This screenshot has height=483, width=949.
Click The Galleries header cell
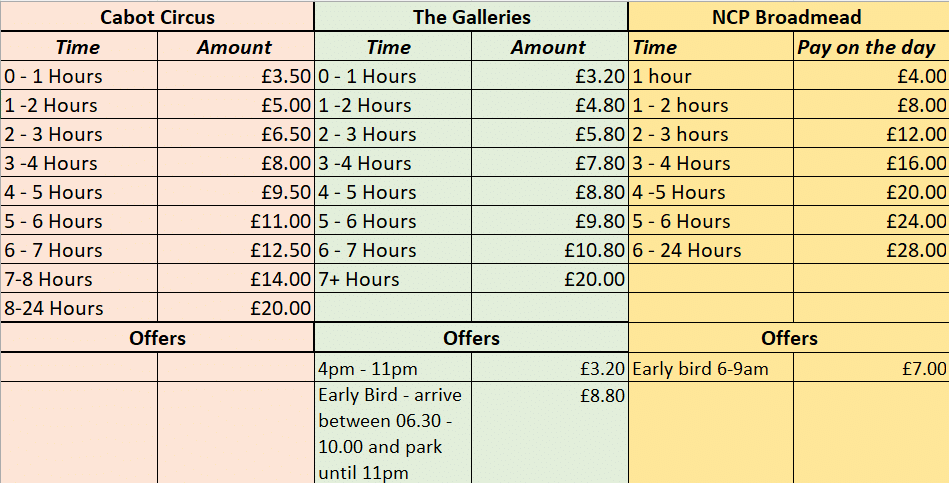[x=471, y=17]
